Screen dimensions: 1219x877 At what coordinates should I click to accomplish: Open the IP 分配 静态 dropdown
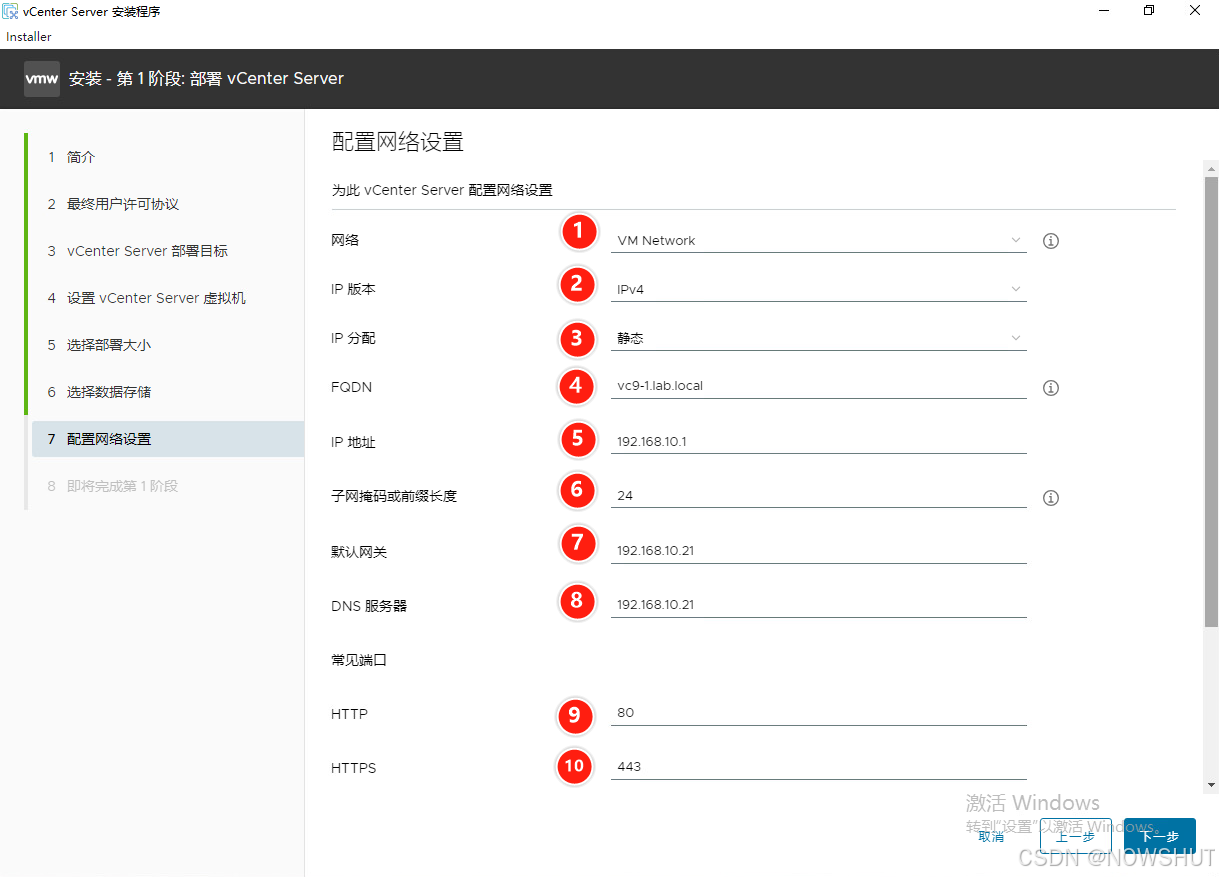(818, 338)
